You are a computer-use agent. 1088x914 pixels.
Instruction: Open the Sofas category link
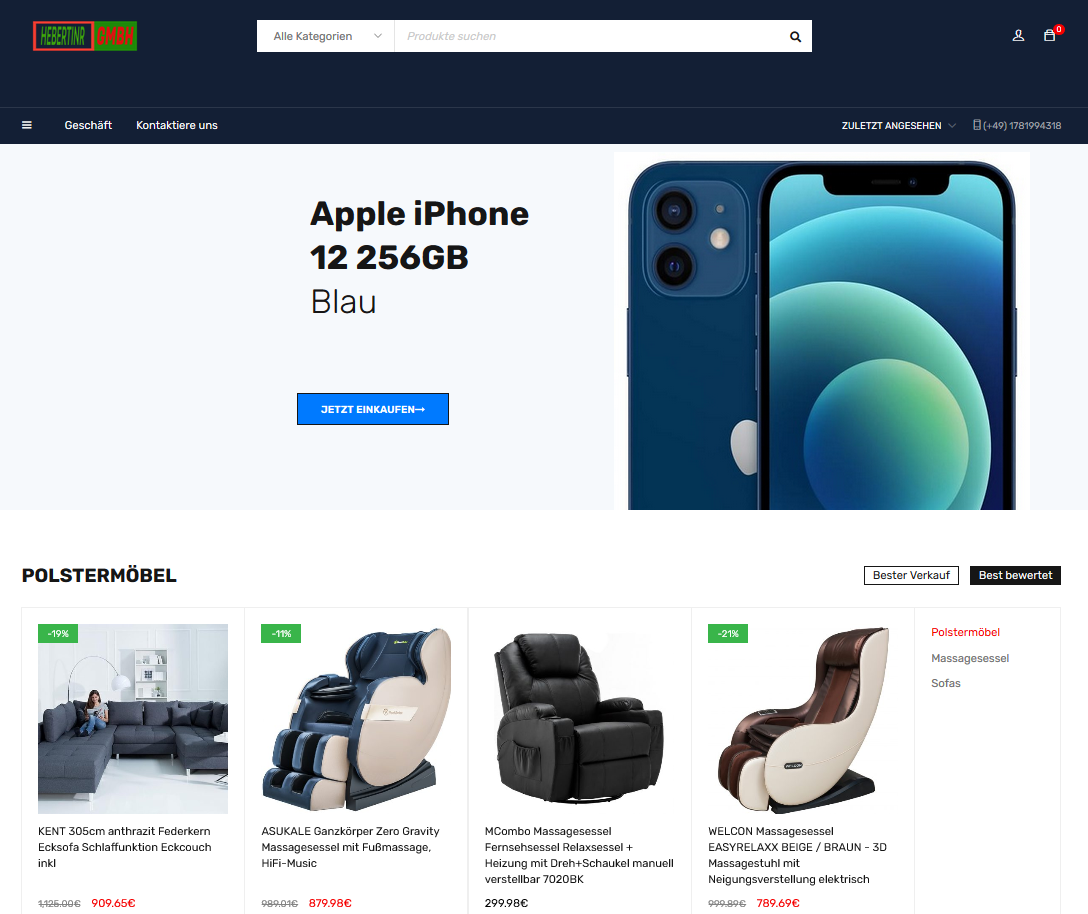click(946, 683)
